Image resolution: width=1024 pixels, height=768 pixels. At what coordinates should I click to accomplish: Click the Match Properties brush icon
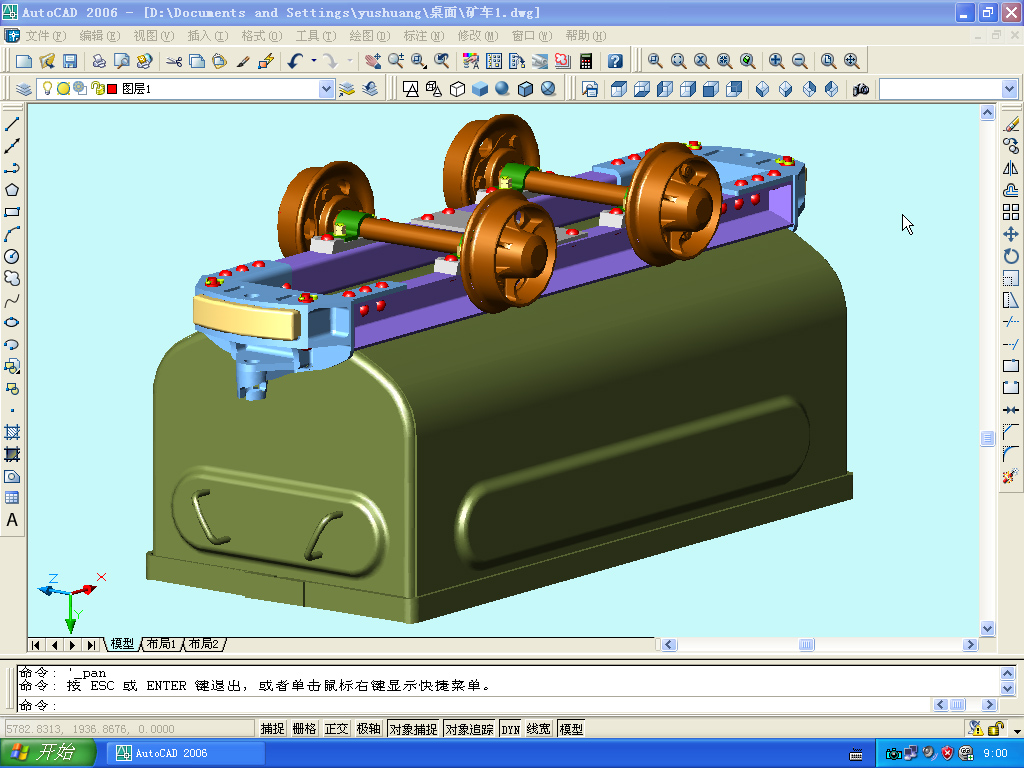[x=243, y=61]
